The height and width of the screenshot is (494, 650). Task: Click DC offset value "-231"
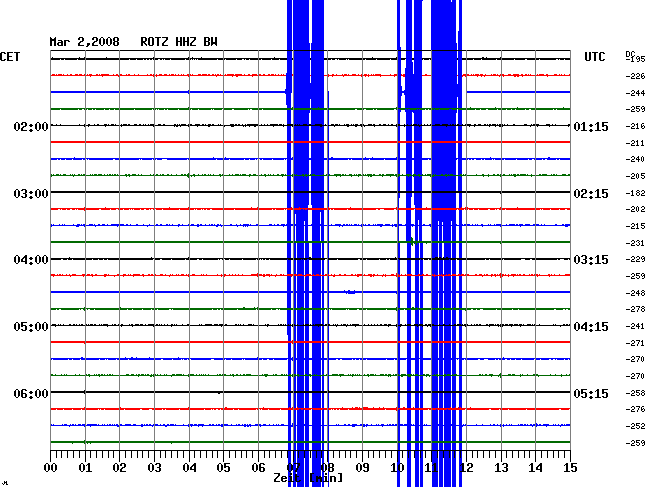pyautogui.click(x=635, y=243)
